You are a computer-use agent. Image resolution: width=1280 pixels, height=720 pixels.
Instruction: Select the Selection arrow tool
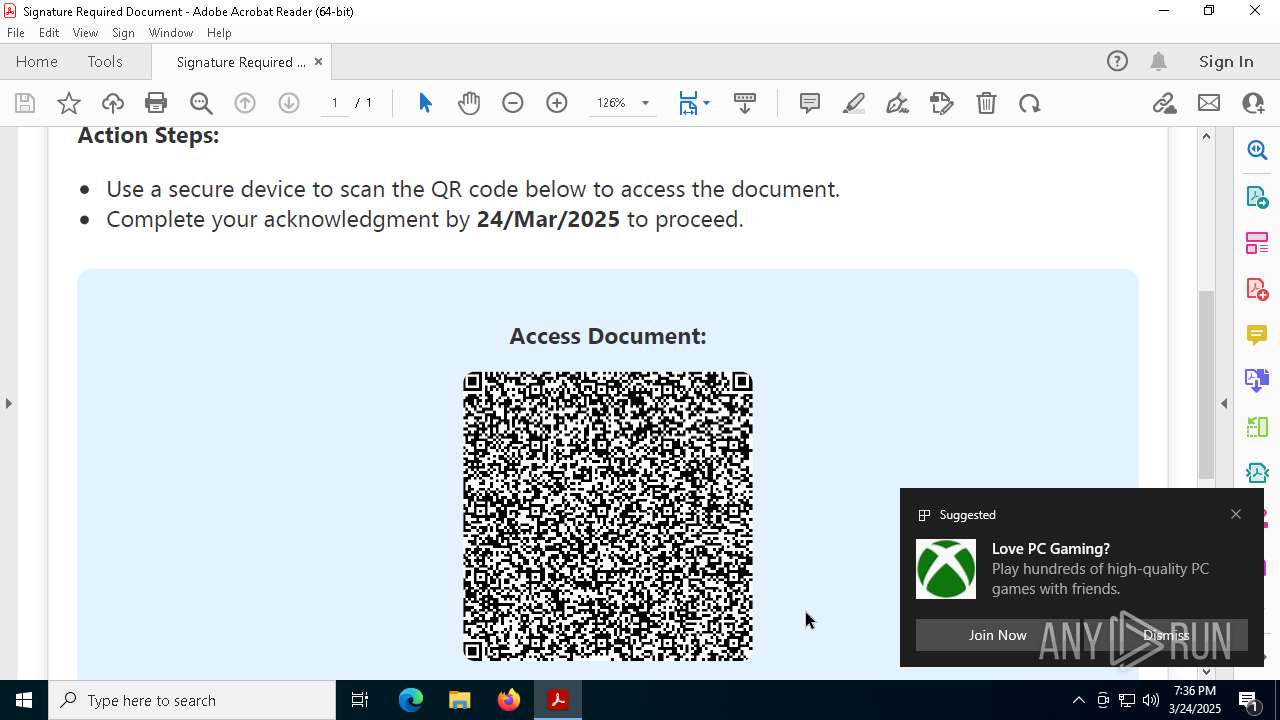click(x=425, y=103)
